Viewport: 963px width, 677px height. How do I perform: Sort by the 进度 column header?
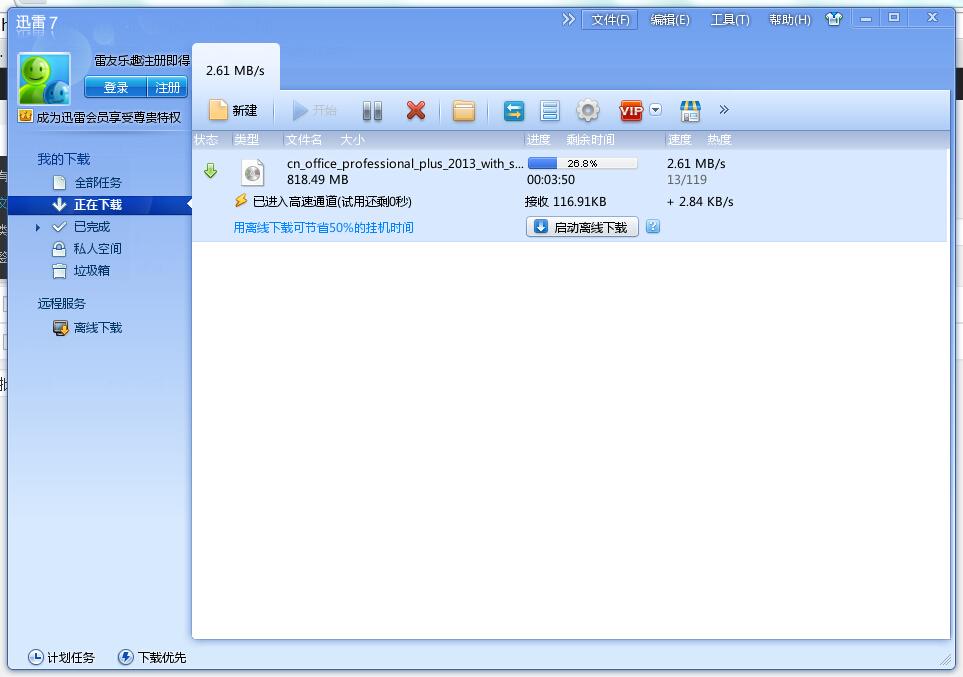[x=539, y=139]
